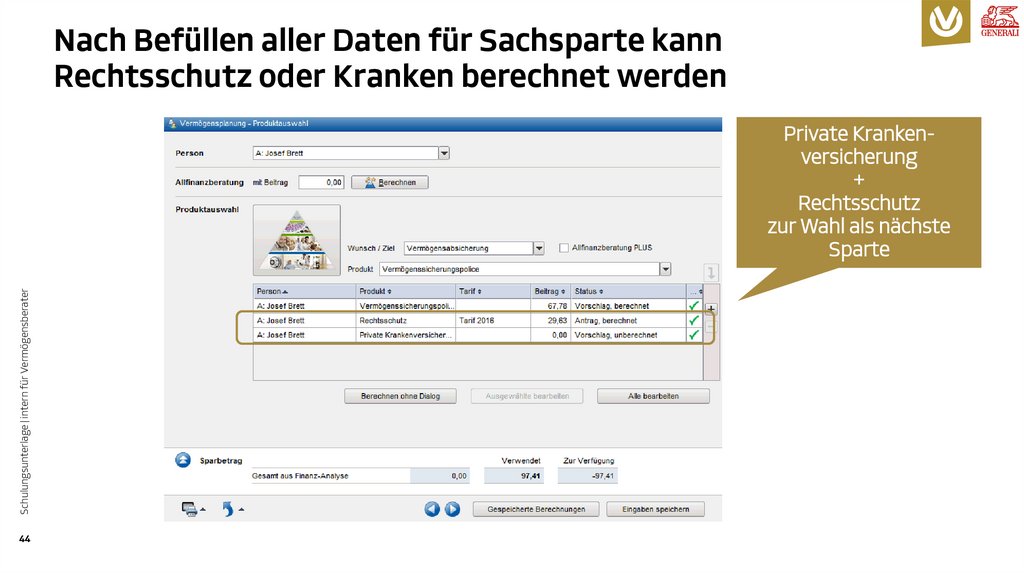This screenshot has width=1024, height=574.
Task: Collapse the Sparbetrag section arrow icon
Action: pos(183,460)
